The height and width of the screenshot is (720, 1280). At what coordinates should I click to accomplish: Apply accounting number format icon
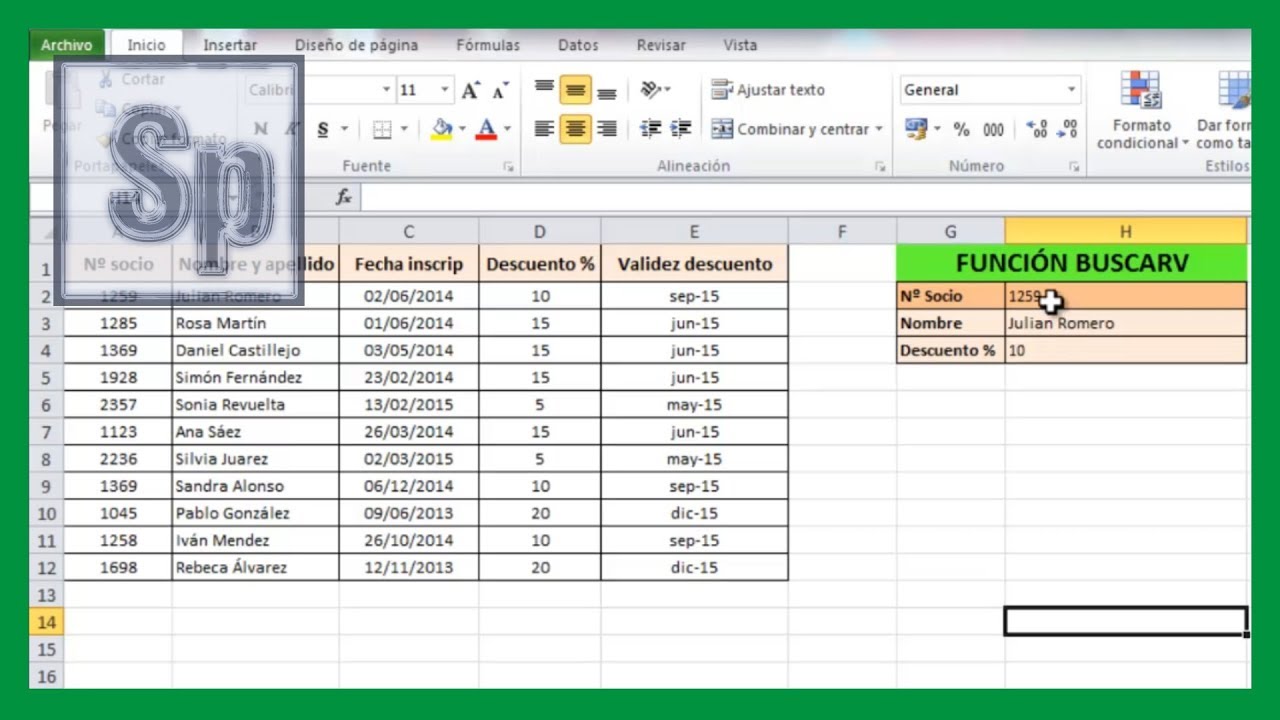point(916,129)
